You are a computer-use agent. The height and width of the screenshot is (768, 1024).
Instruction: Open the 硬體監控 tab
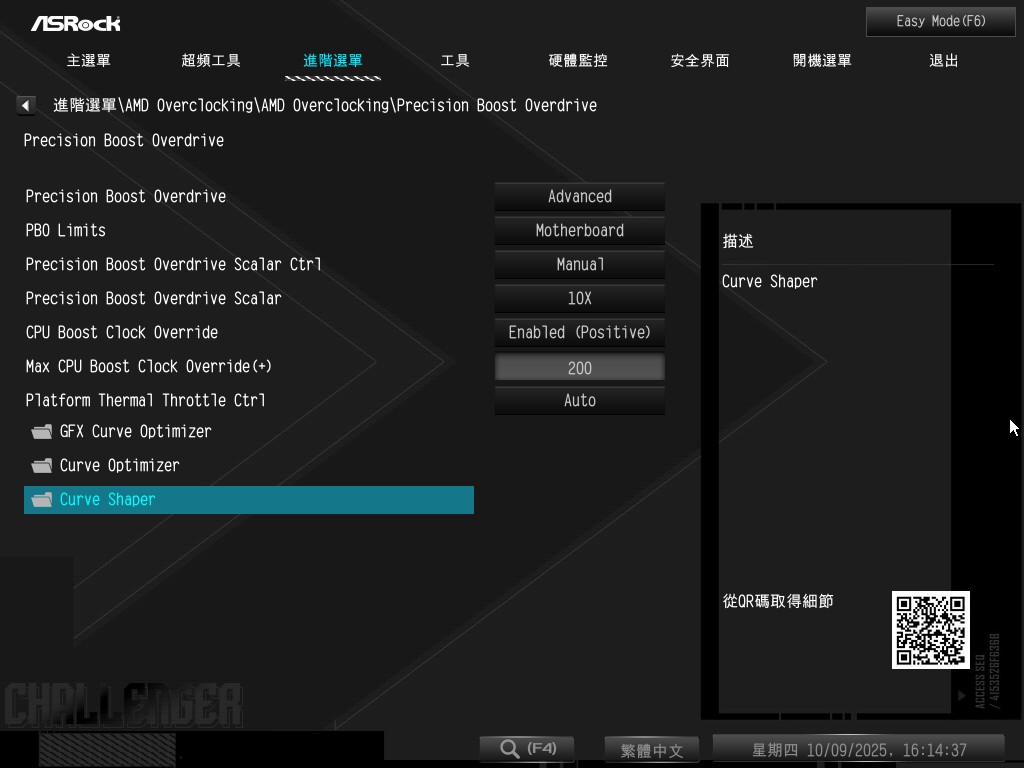click(578, 61)
